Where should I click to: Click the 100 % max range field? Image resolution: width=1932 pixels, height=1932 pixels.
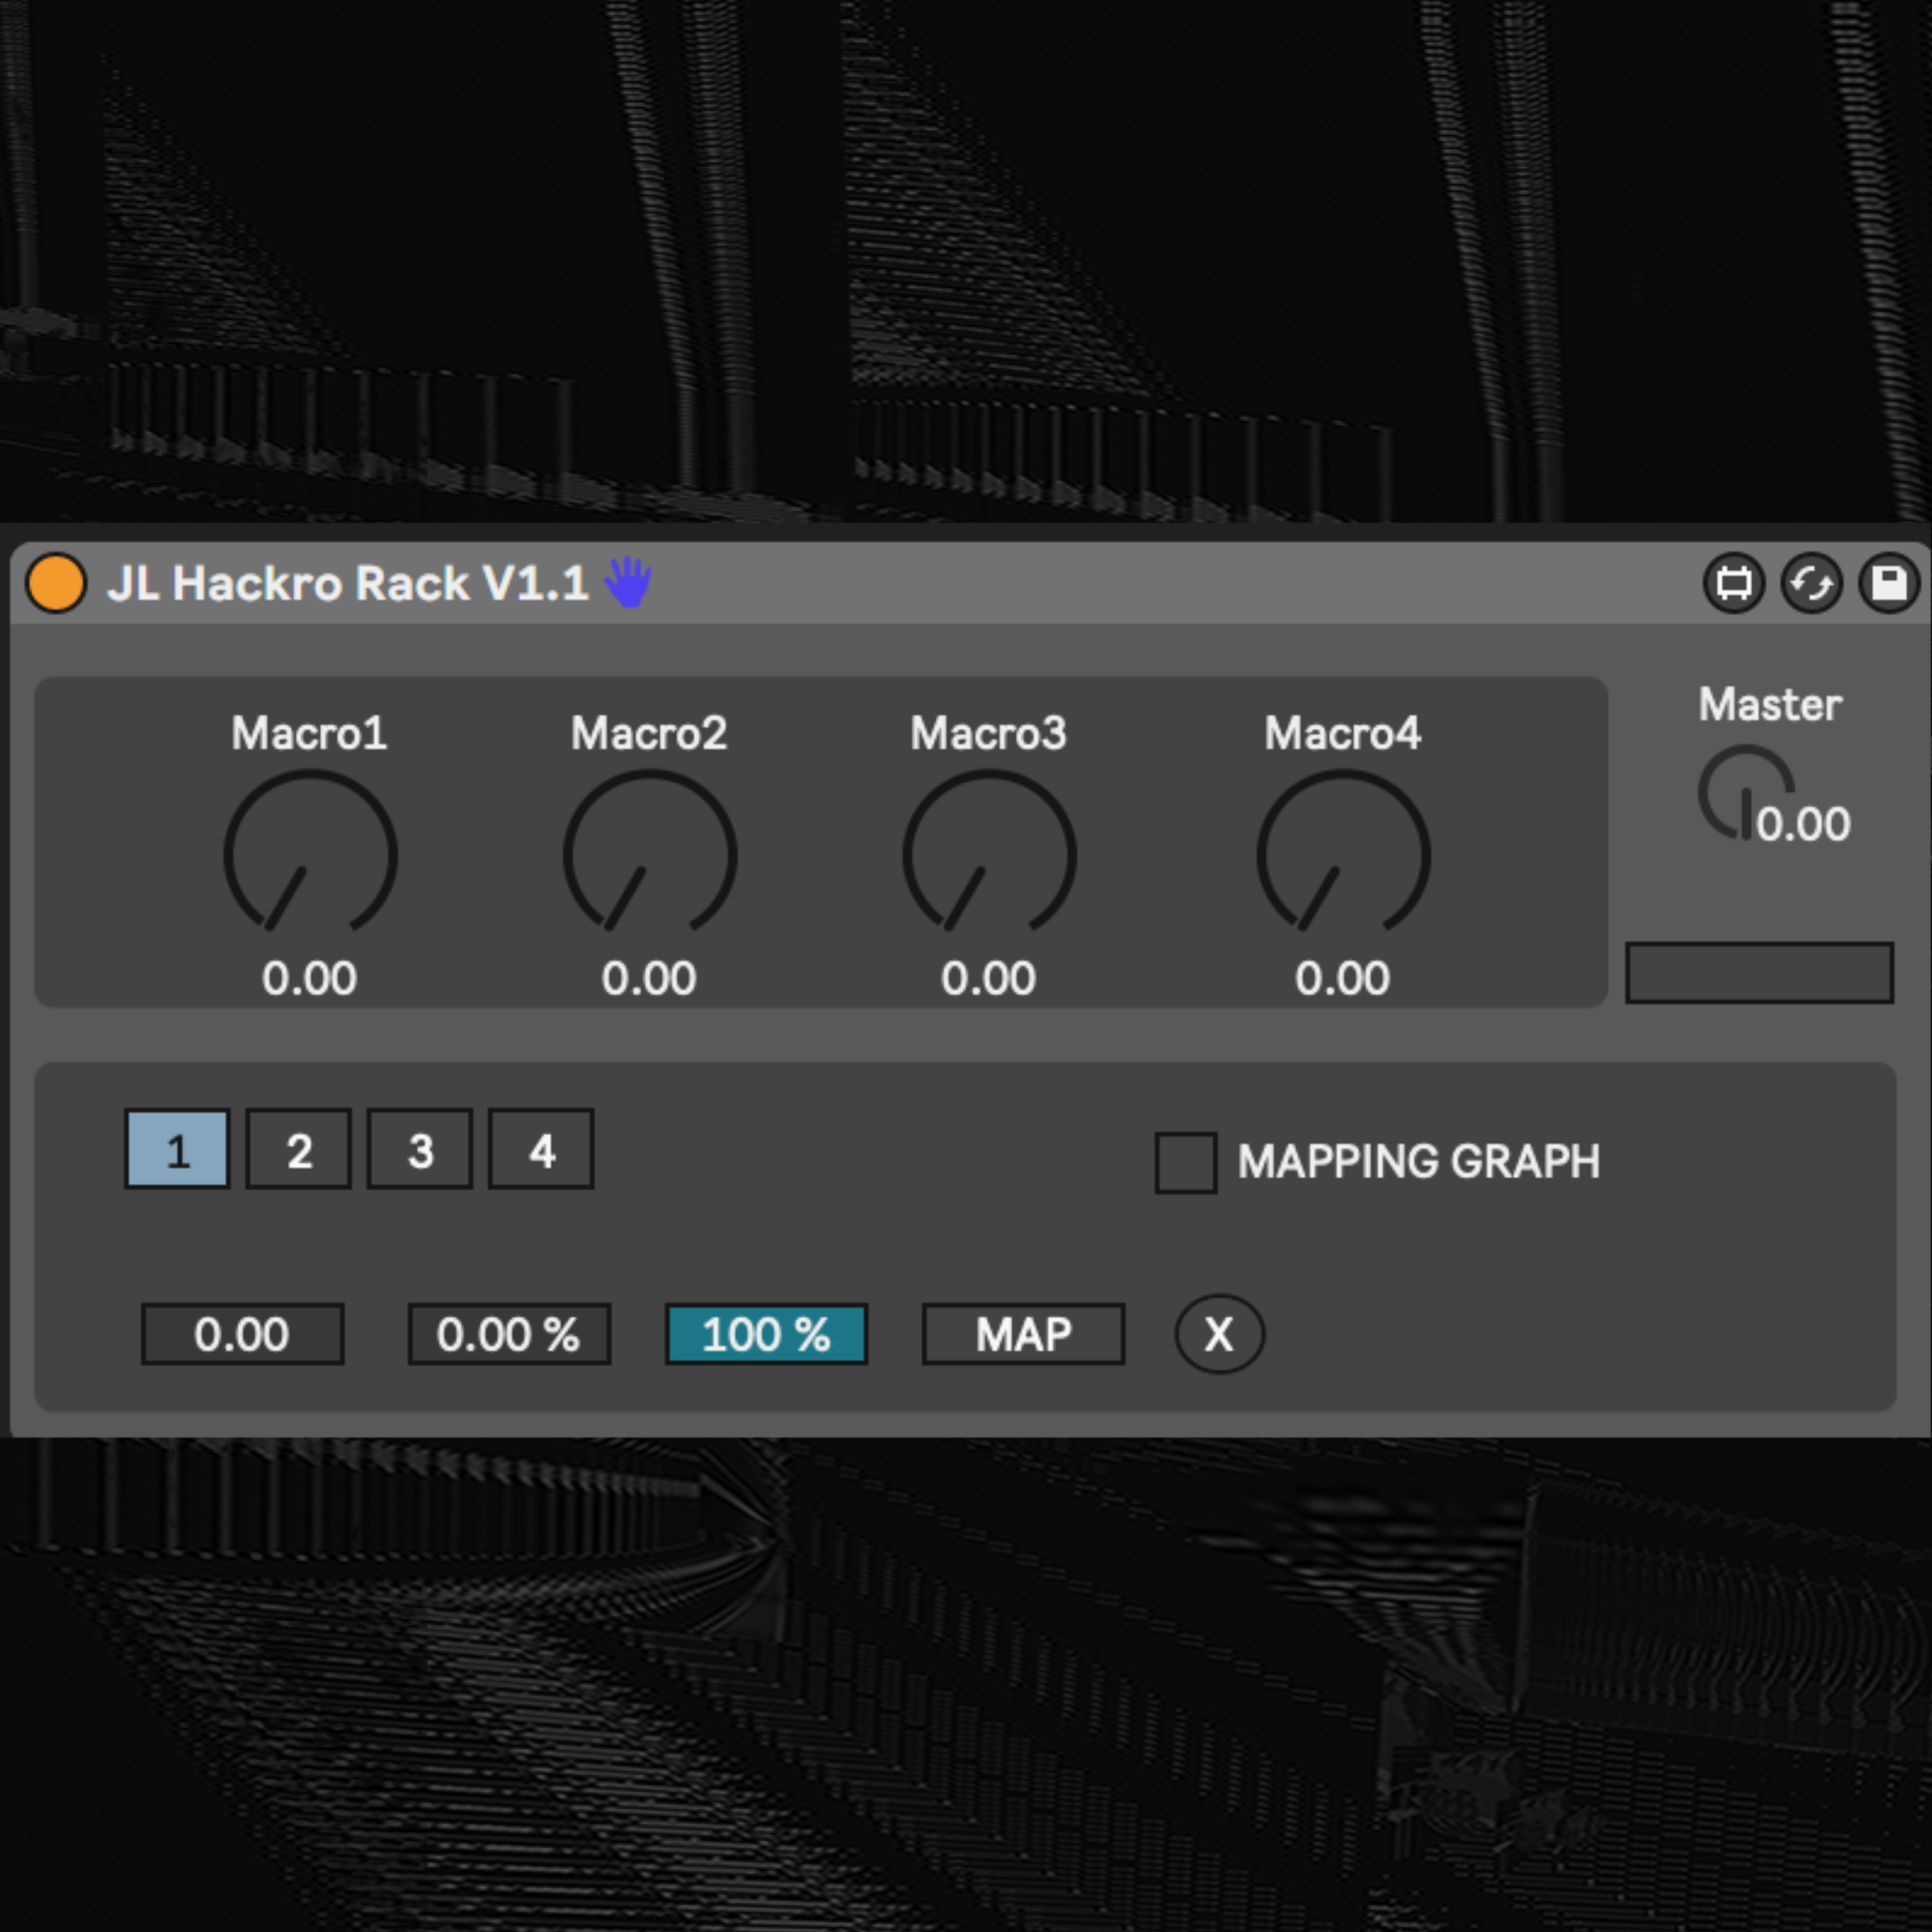tap(766, 1334)
